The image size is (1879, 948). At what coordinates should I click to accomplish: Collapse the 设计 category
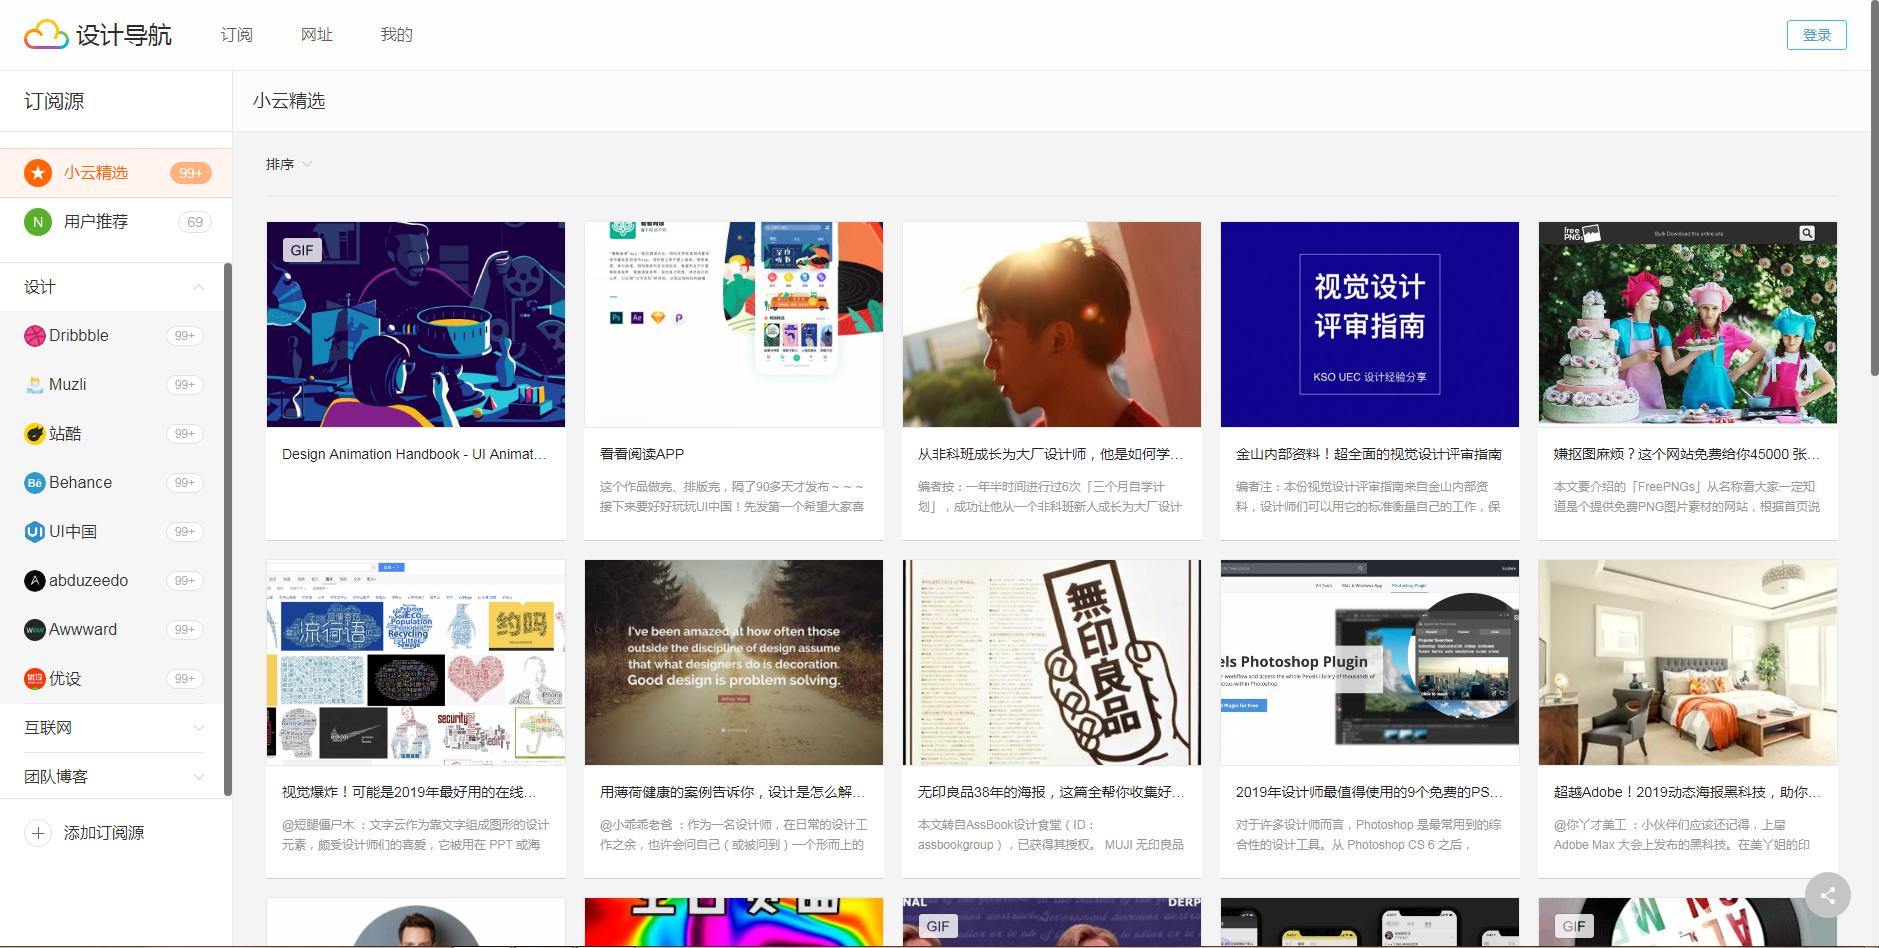point(198,287)
